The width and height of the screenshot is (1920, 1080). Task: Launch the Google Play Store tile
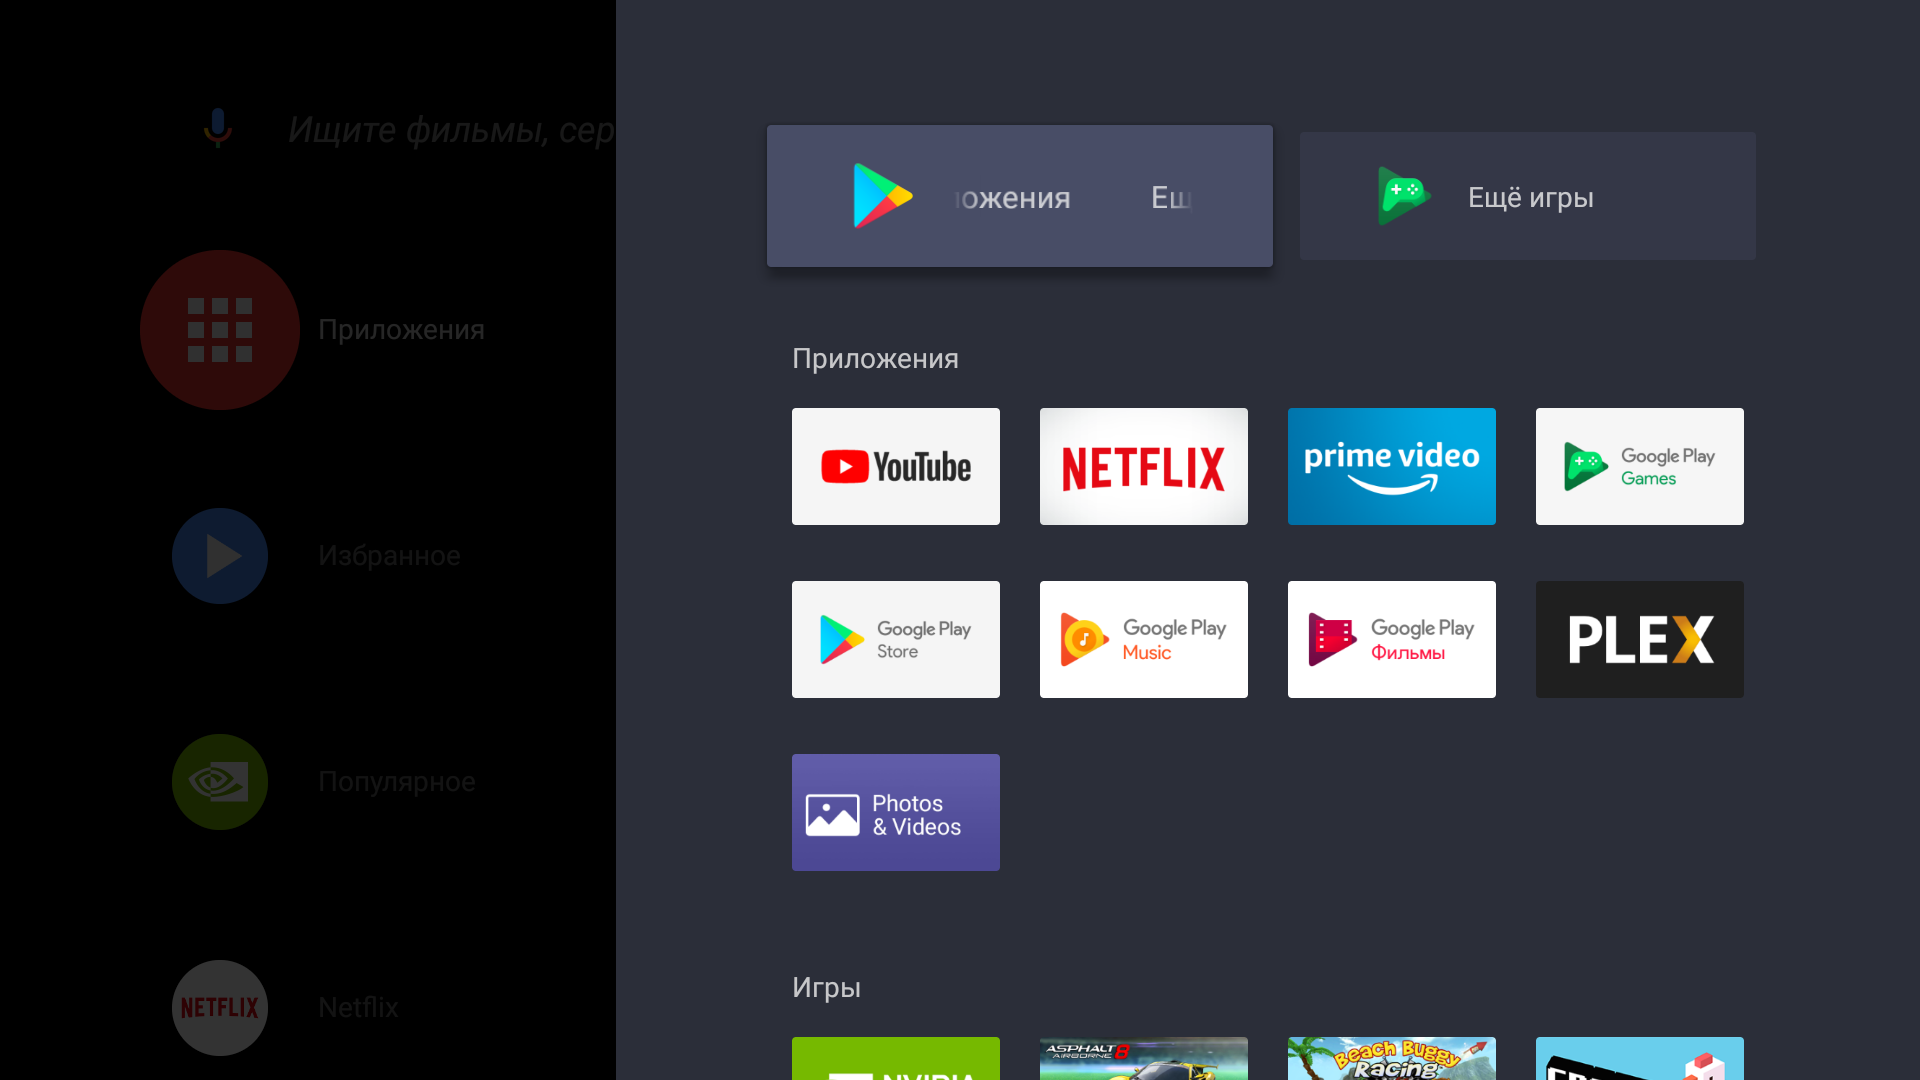pos(895,639)
